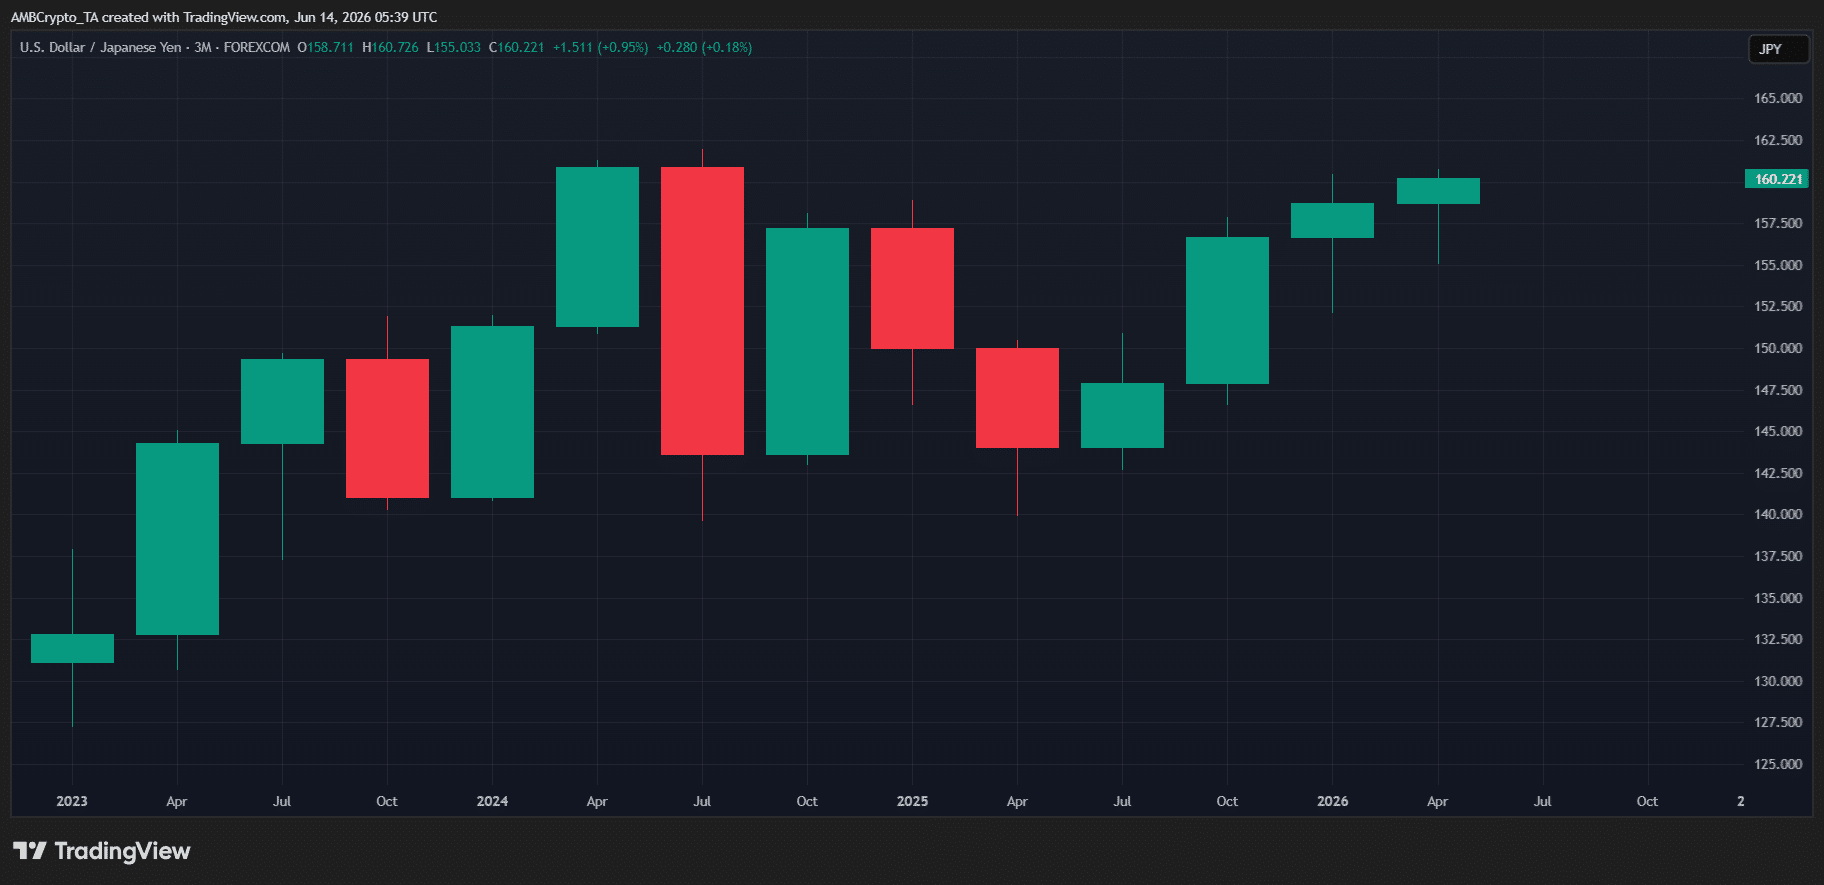
Task: Click the '+0.280 (+0.18%)' value
Action: 704,47
